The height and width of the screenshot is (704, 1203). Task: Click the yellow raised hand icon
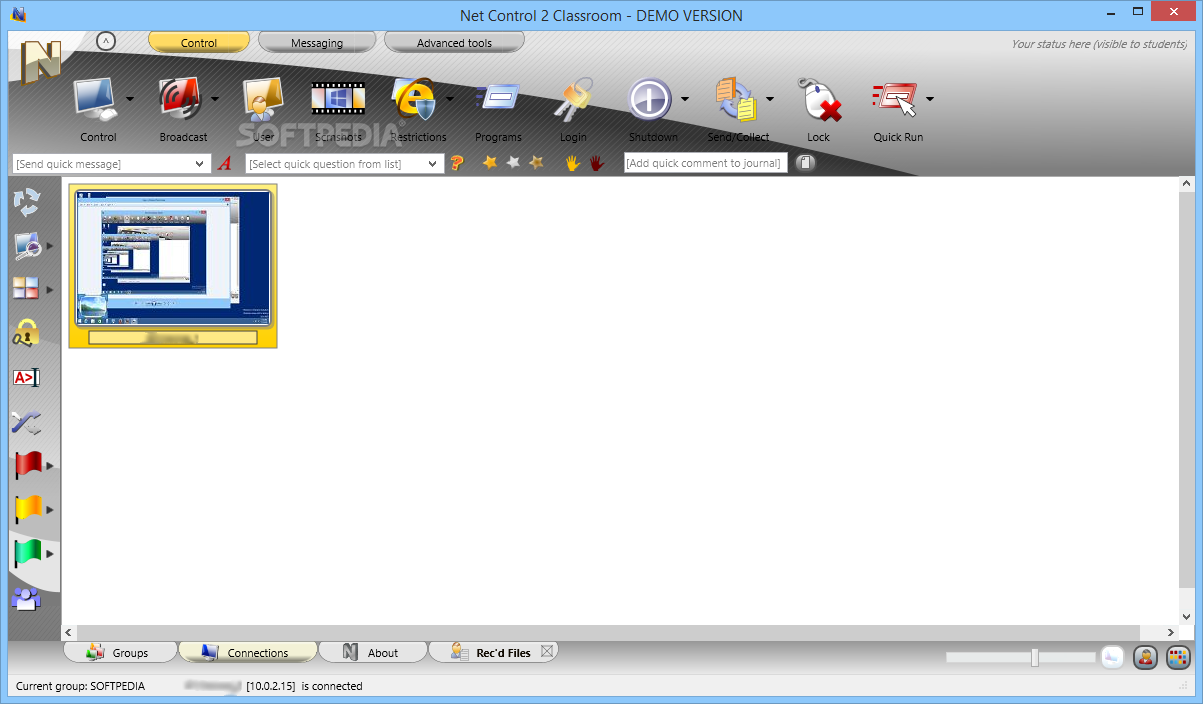[573, 163]
